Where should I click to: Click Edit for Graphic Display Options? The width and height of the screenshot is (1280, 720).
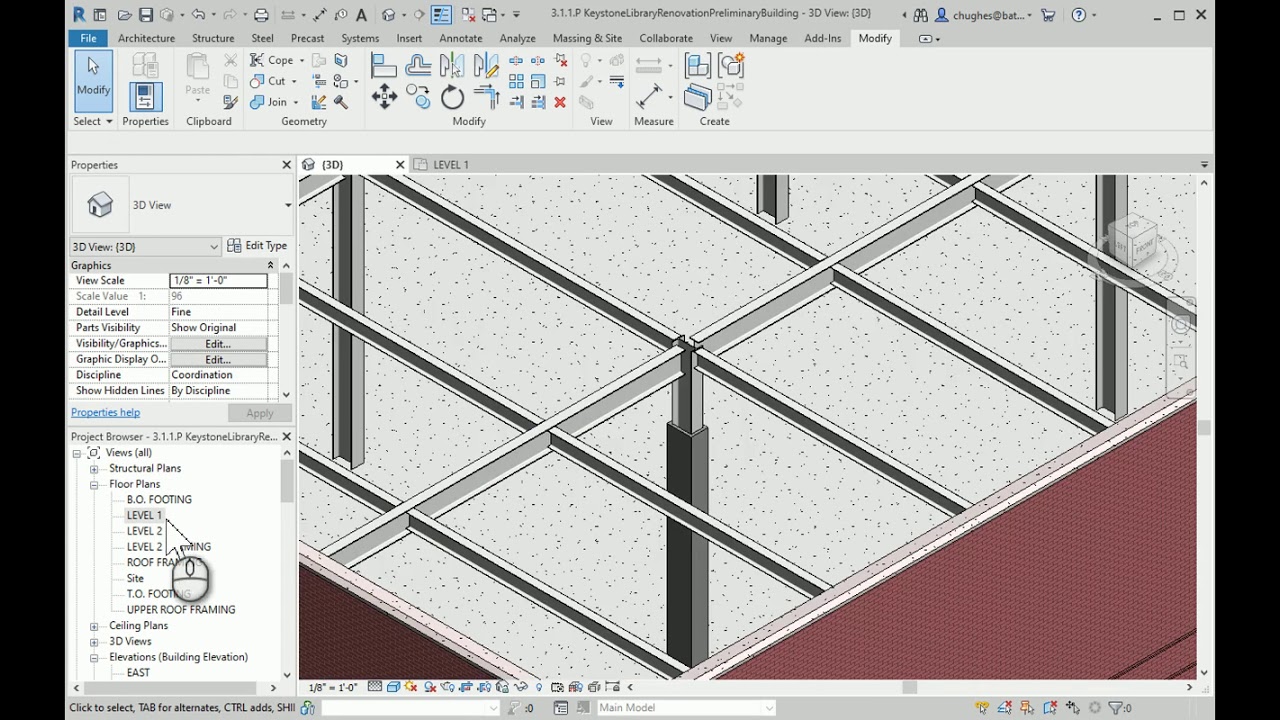tap(218, 360)
